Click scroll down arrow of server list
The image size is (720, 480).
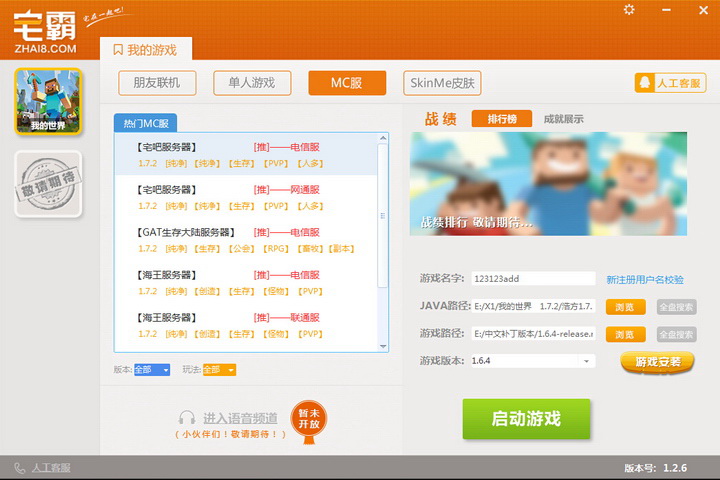click(x=383, y=347)
